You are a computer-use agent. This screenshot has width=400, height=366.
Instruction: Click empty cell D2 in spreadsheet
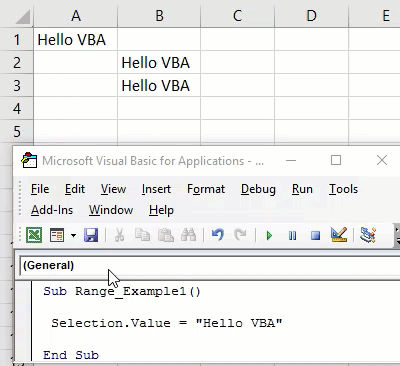click(x=312, y=62)
